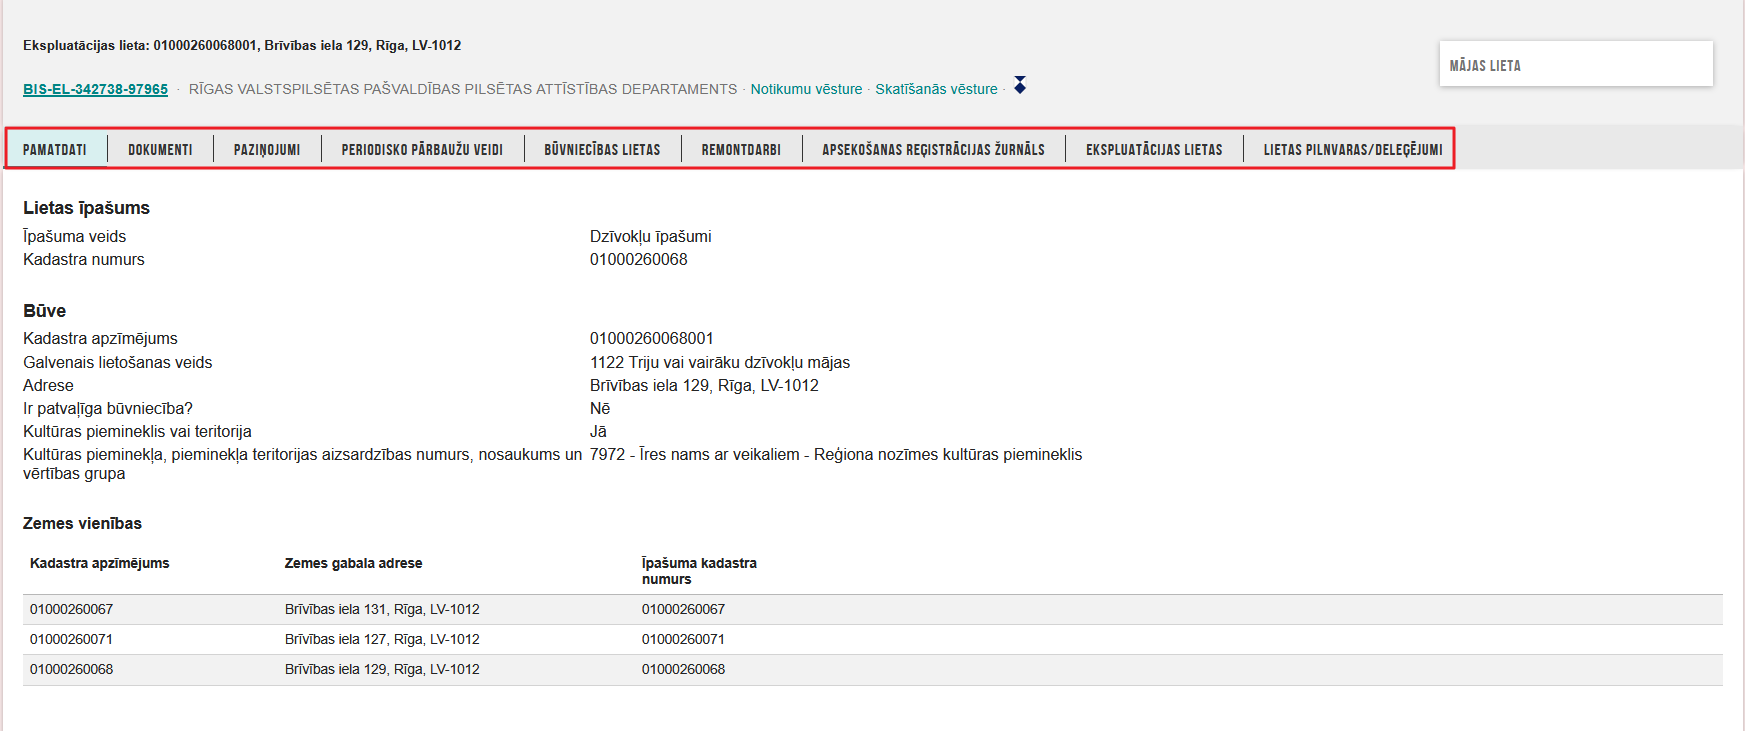Select land unit cell 01000260067 in first column
This screenshot has width=1745, height=731.
(x=71, y=609)
